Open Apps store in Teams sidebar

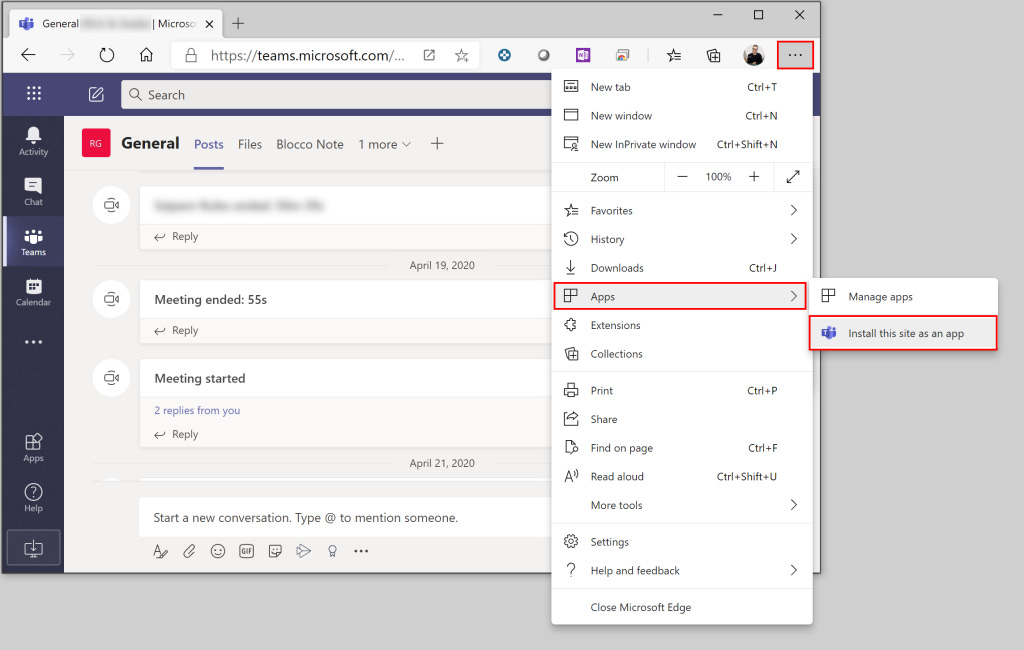pyautogui.click(x=33, y=447)
